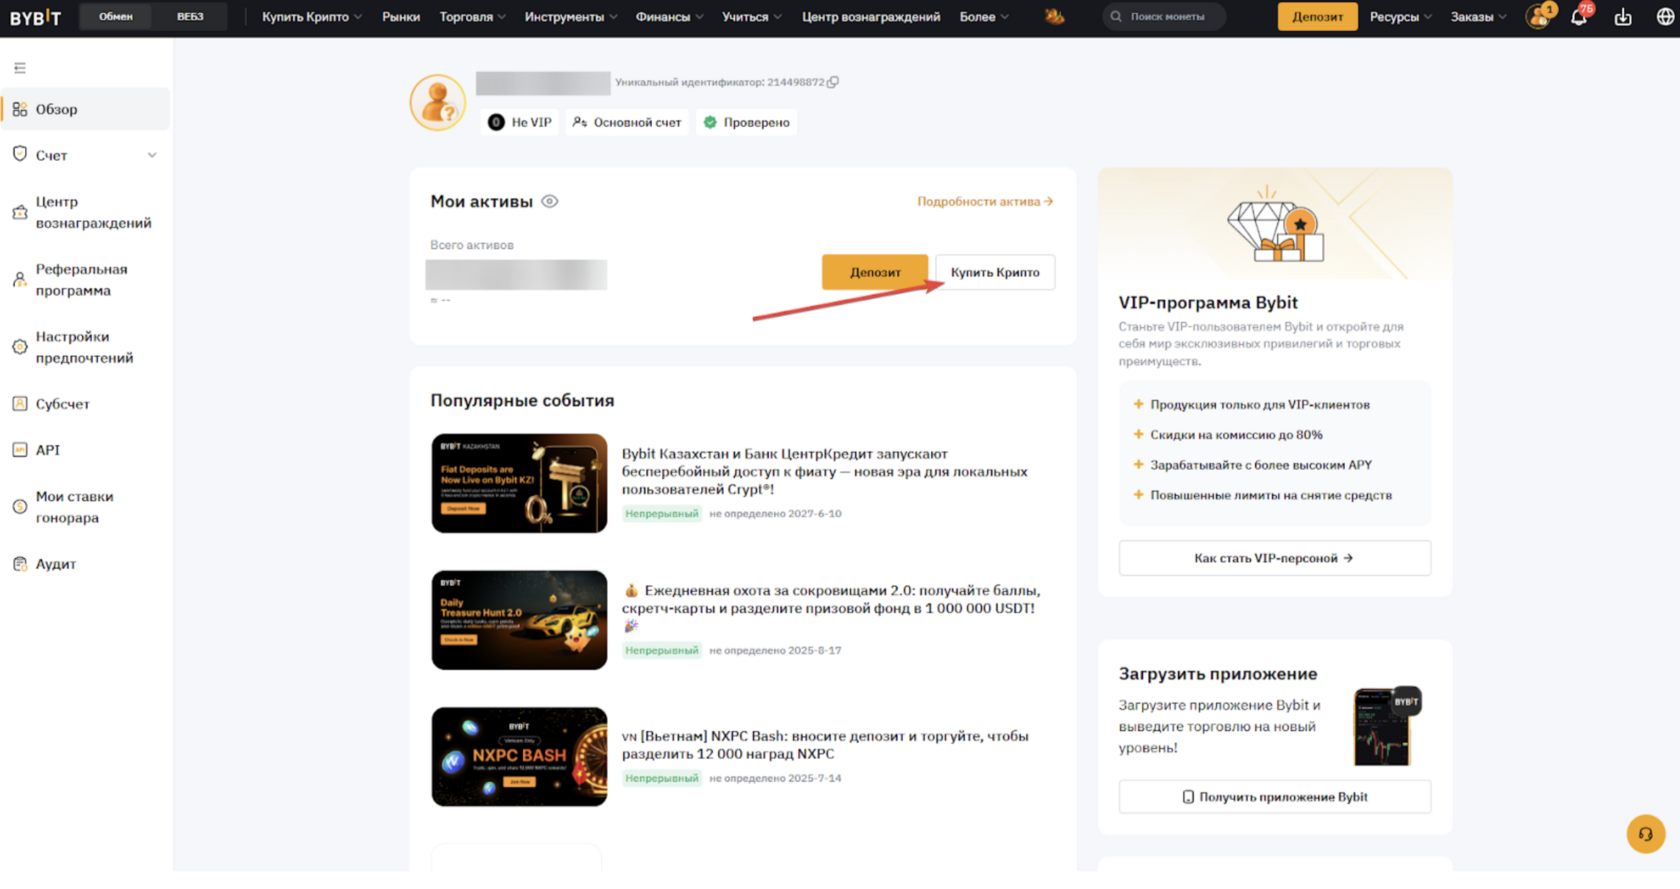
Task: Open Центр вознаграждений in top menu
Action: coord(871,17)
